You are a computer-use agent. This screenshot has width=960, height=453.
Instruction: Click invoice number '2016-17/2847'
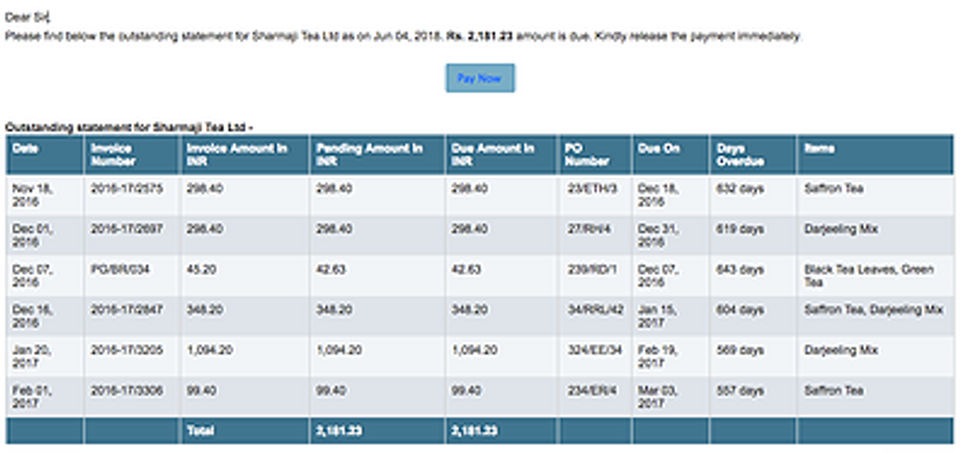coord(127,310)
